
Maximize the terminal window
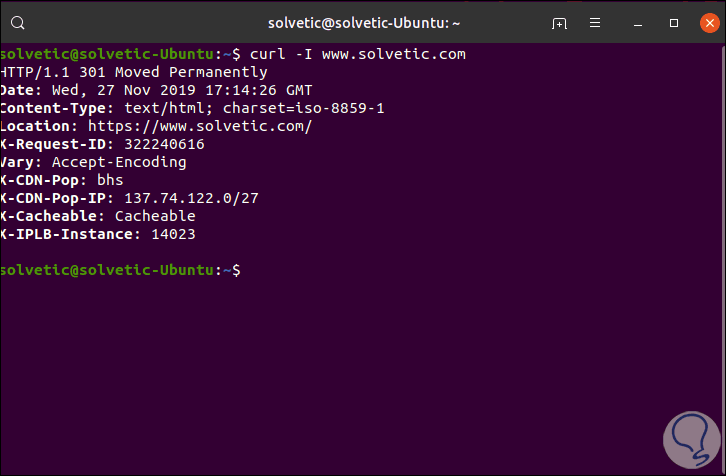674,22
